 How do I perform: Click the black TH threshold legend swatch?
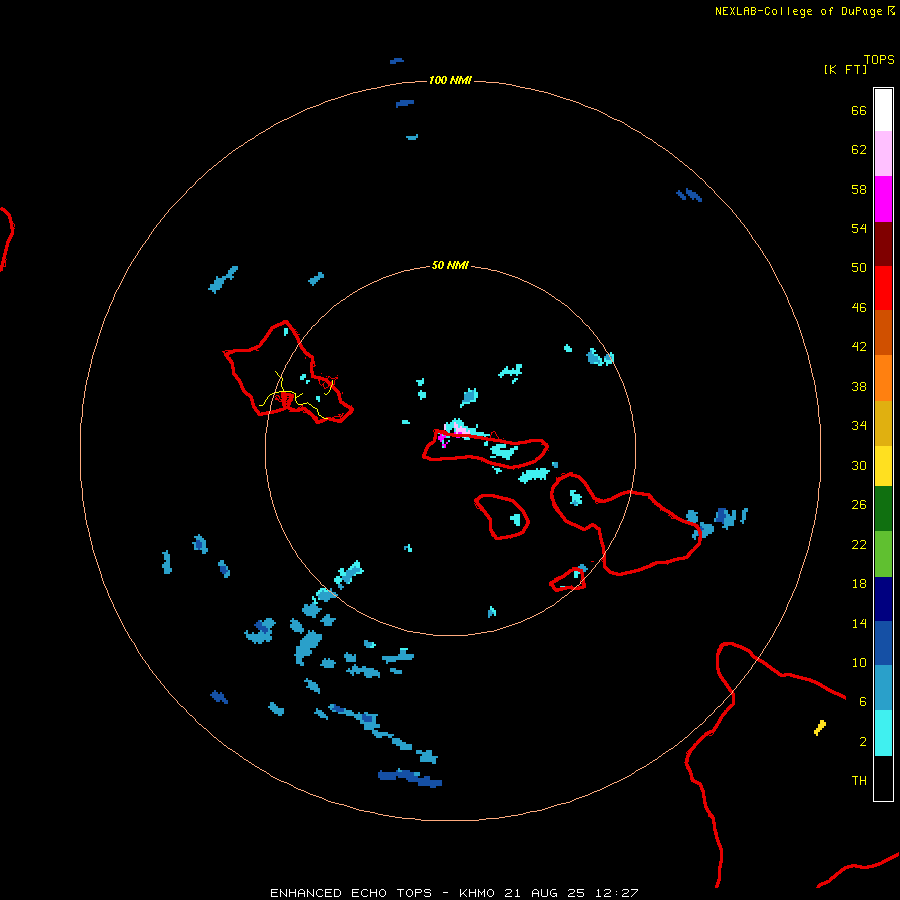click(883, 778)
